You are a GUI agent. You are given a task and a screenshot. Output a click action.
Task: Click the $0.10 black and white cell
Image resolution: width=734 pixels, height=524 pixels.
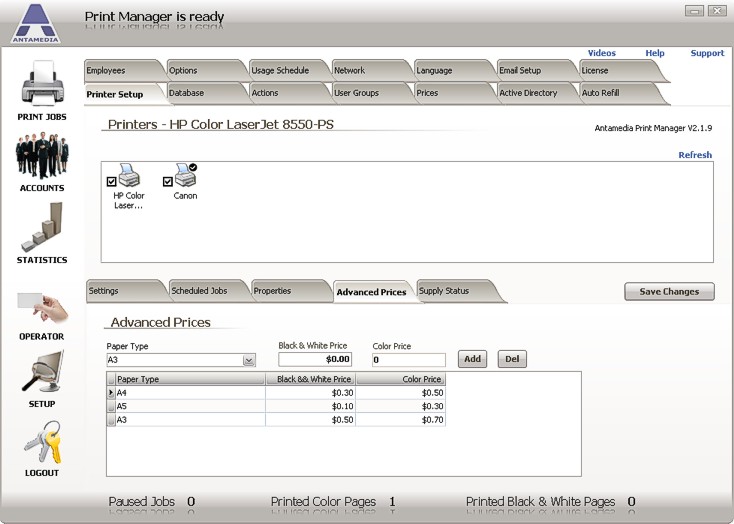point(311,406)
